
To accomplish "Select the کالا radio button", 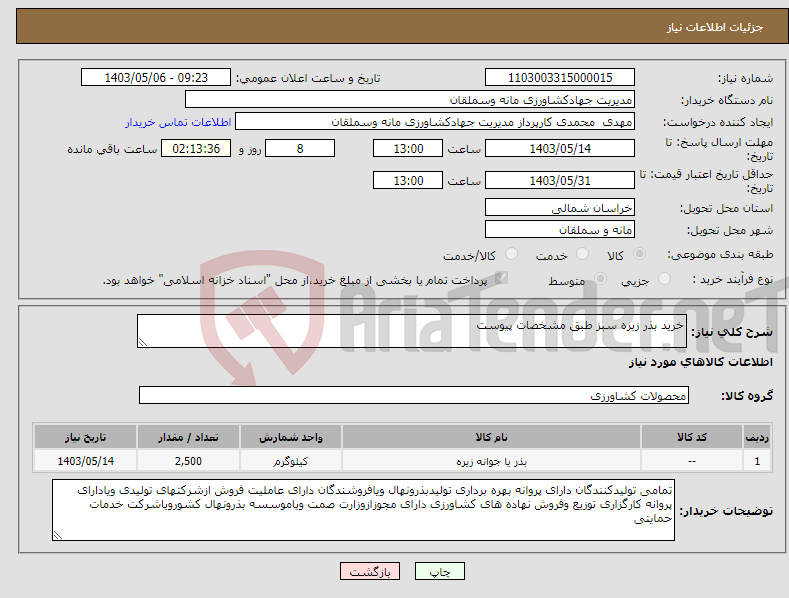I will 639,254.
